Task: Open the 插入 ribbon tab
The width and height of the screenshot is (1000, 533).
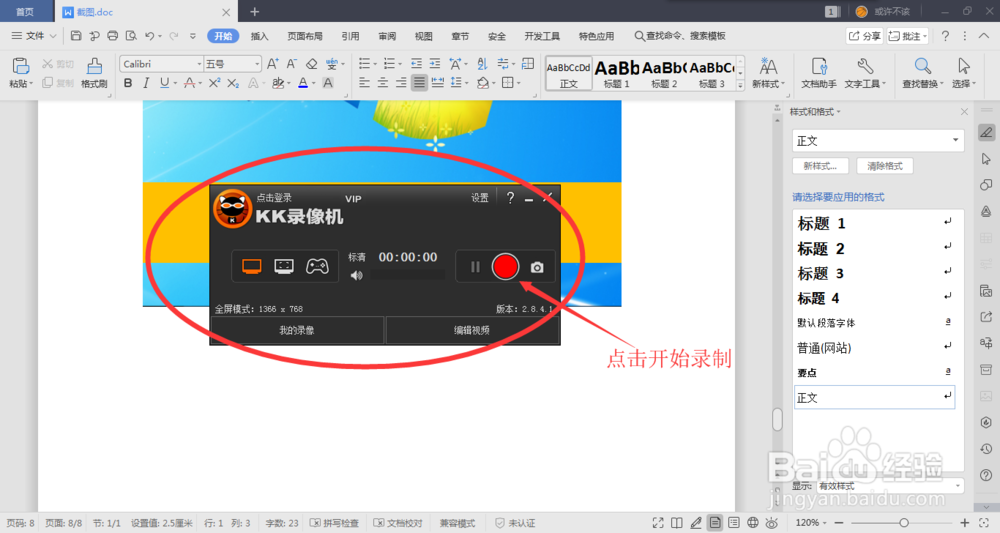Action: click(260, 36)
